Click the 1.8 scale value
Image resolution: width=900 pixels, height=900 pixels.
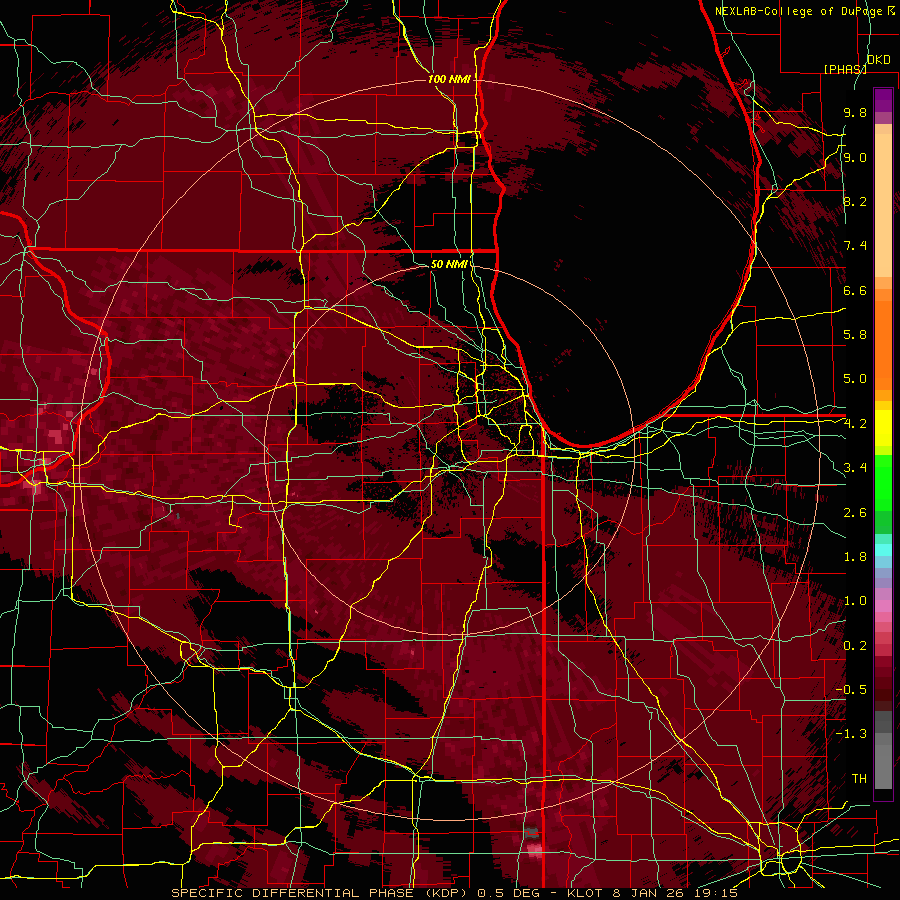point(855,557)
